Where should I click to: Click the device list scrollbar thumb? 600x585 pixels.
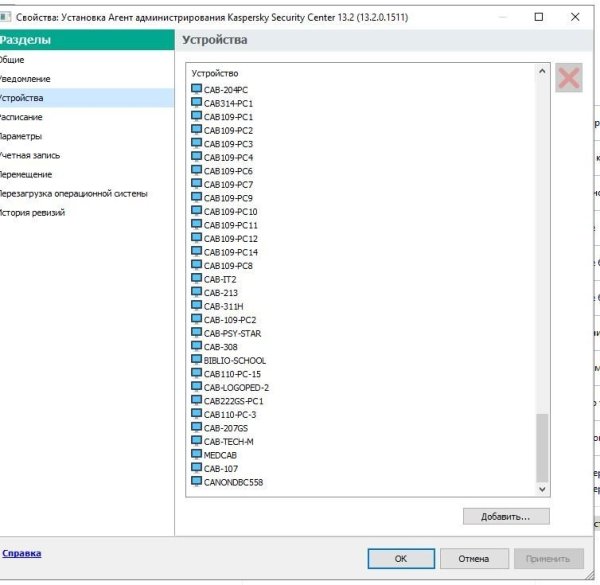[542, 448]
